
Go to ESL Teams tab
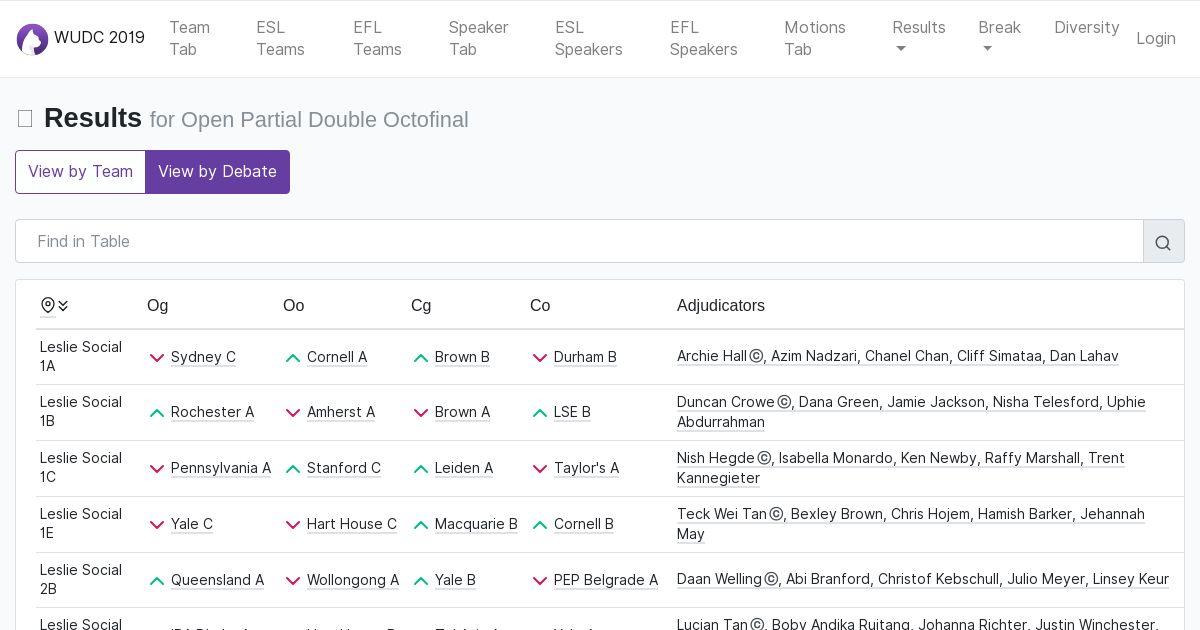coord(280,38)
